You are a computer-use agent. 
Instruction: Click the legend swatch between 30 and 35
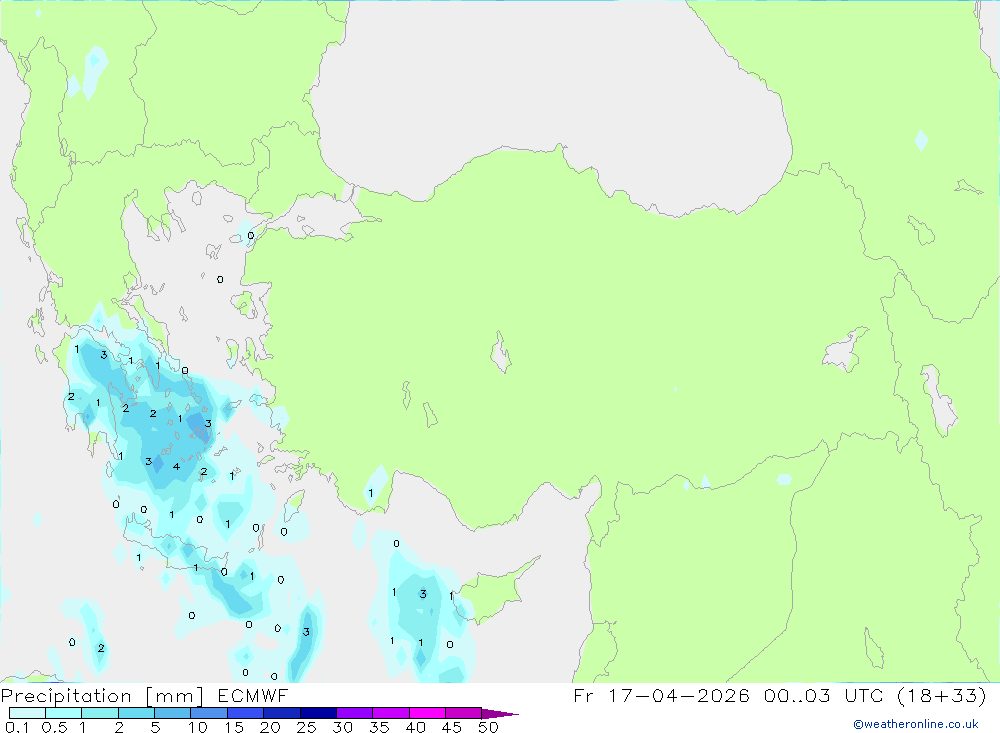(355, 713)
